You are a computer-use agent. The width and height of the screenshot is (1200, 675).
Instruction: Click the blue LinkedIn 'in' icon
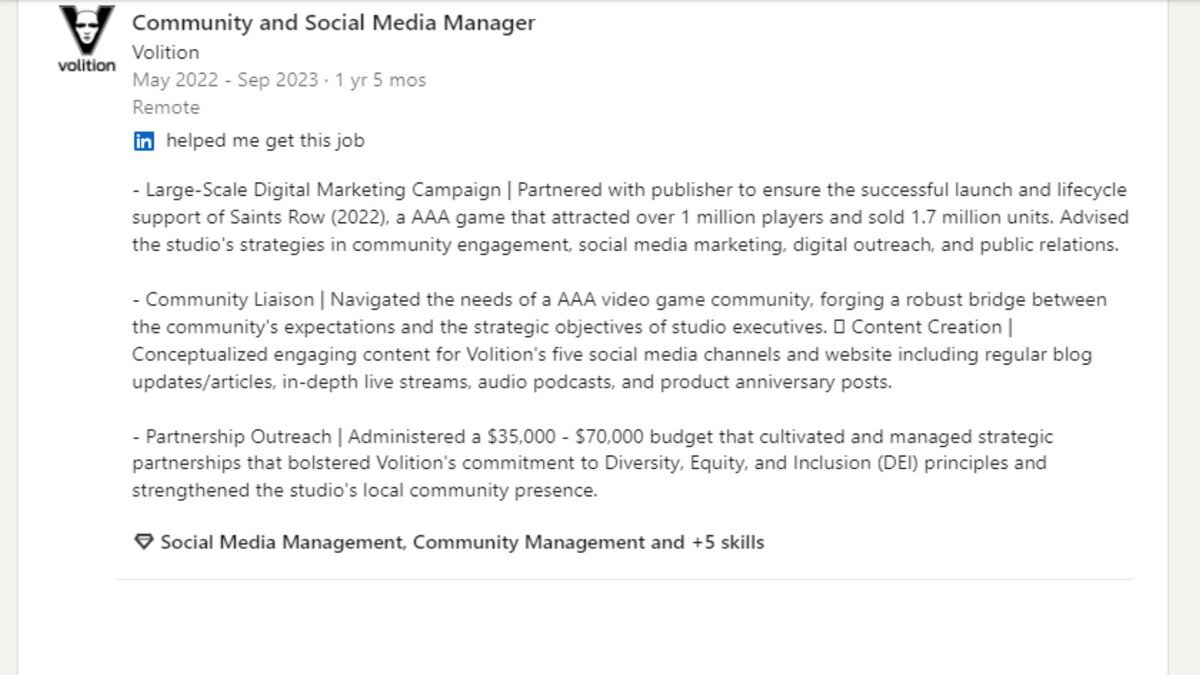144,141
